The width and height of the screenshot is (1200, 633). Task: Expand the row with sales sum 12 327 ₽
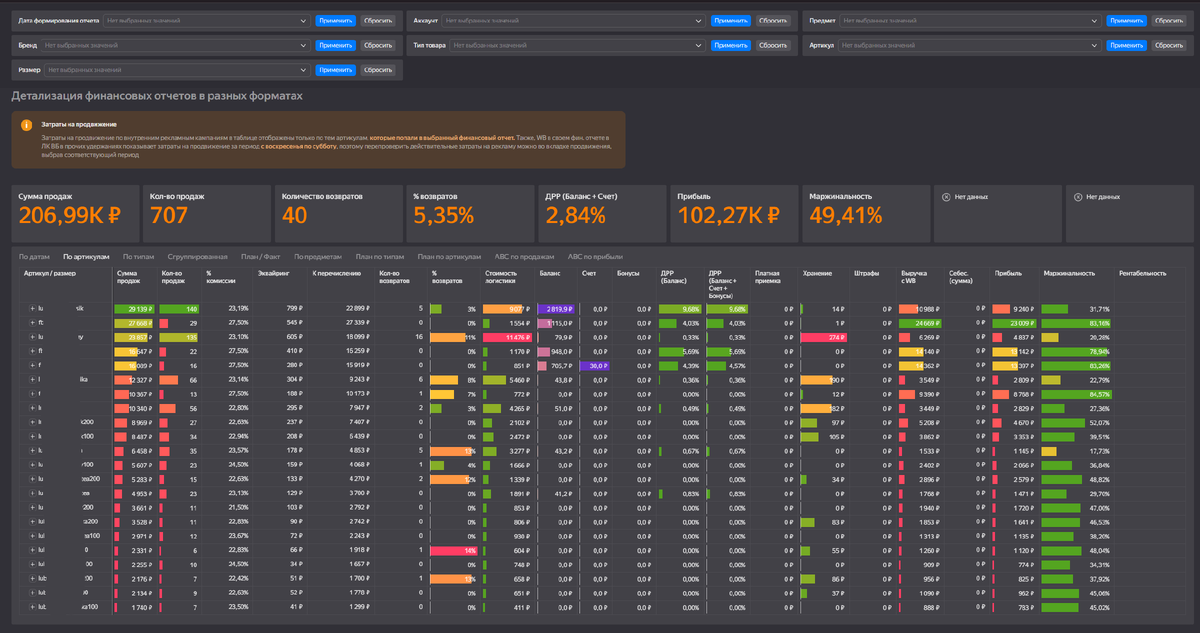click(x=32, y=380)
